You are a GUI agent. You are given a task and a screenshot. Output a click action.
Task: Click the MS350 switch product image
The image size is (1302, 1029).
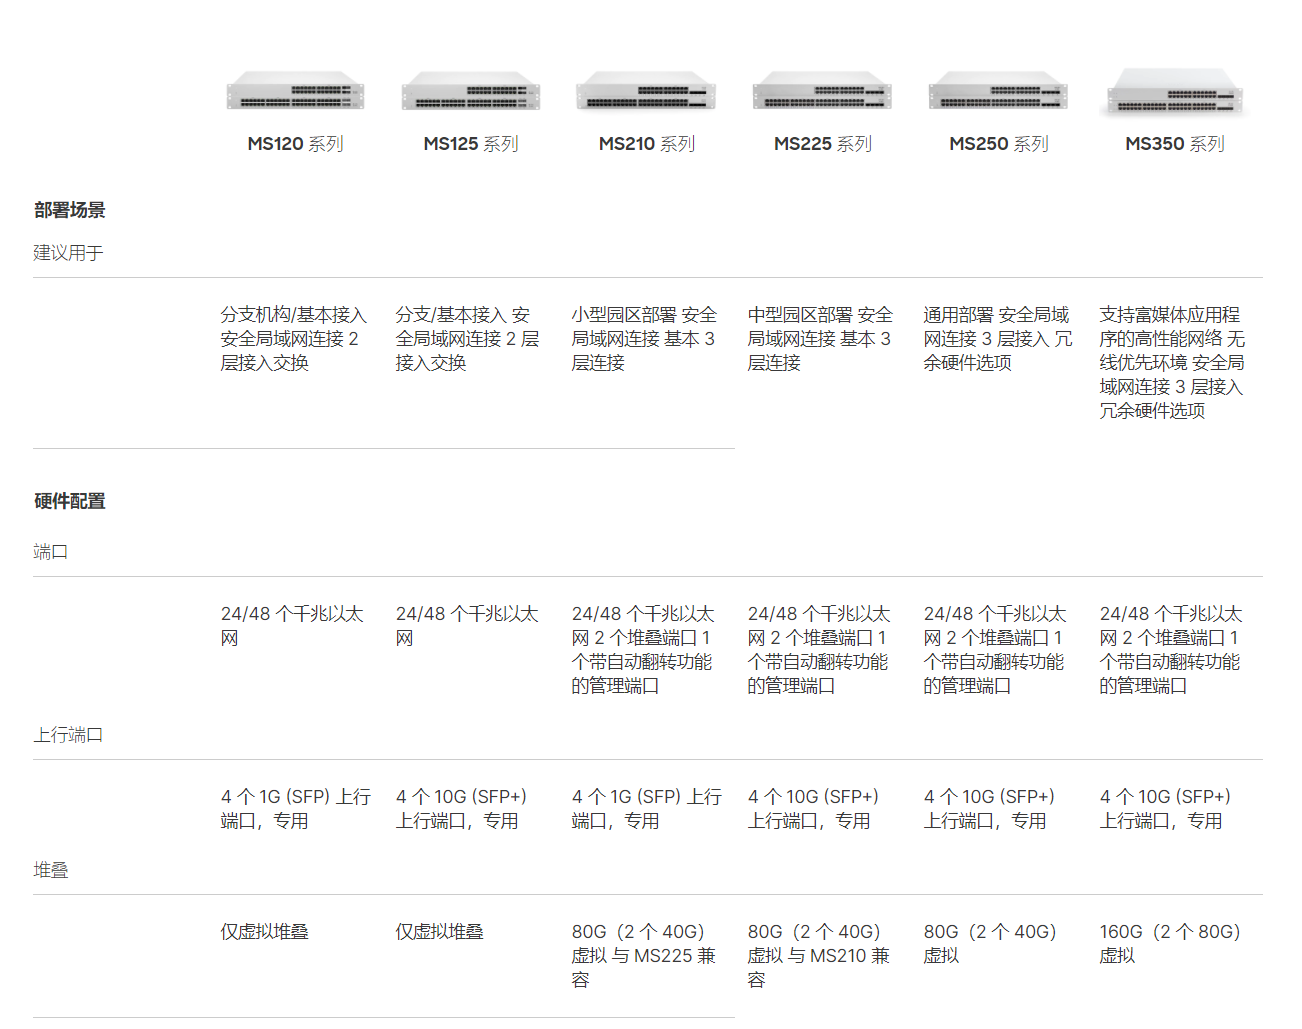(x=1175, y=91)
